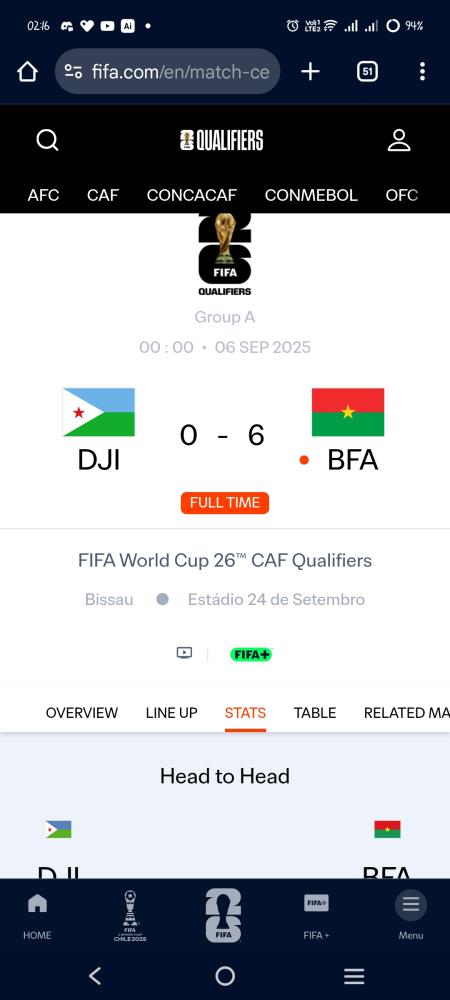Image resolution: width=450 pixels, height=1000 pixels.
Task: Open Chrome three-dot overflow menu
Action: (x=422, y=71)
